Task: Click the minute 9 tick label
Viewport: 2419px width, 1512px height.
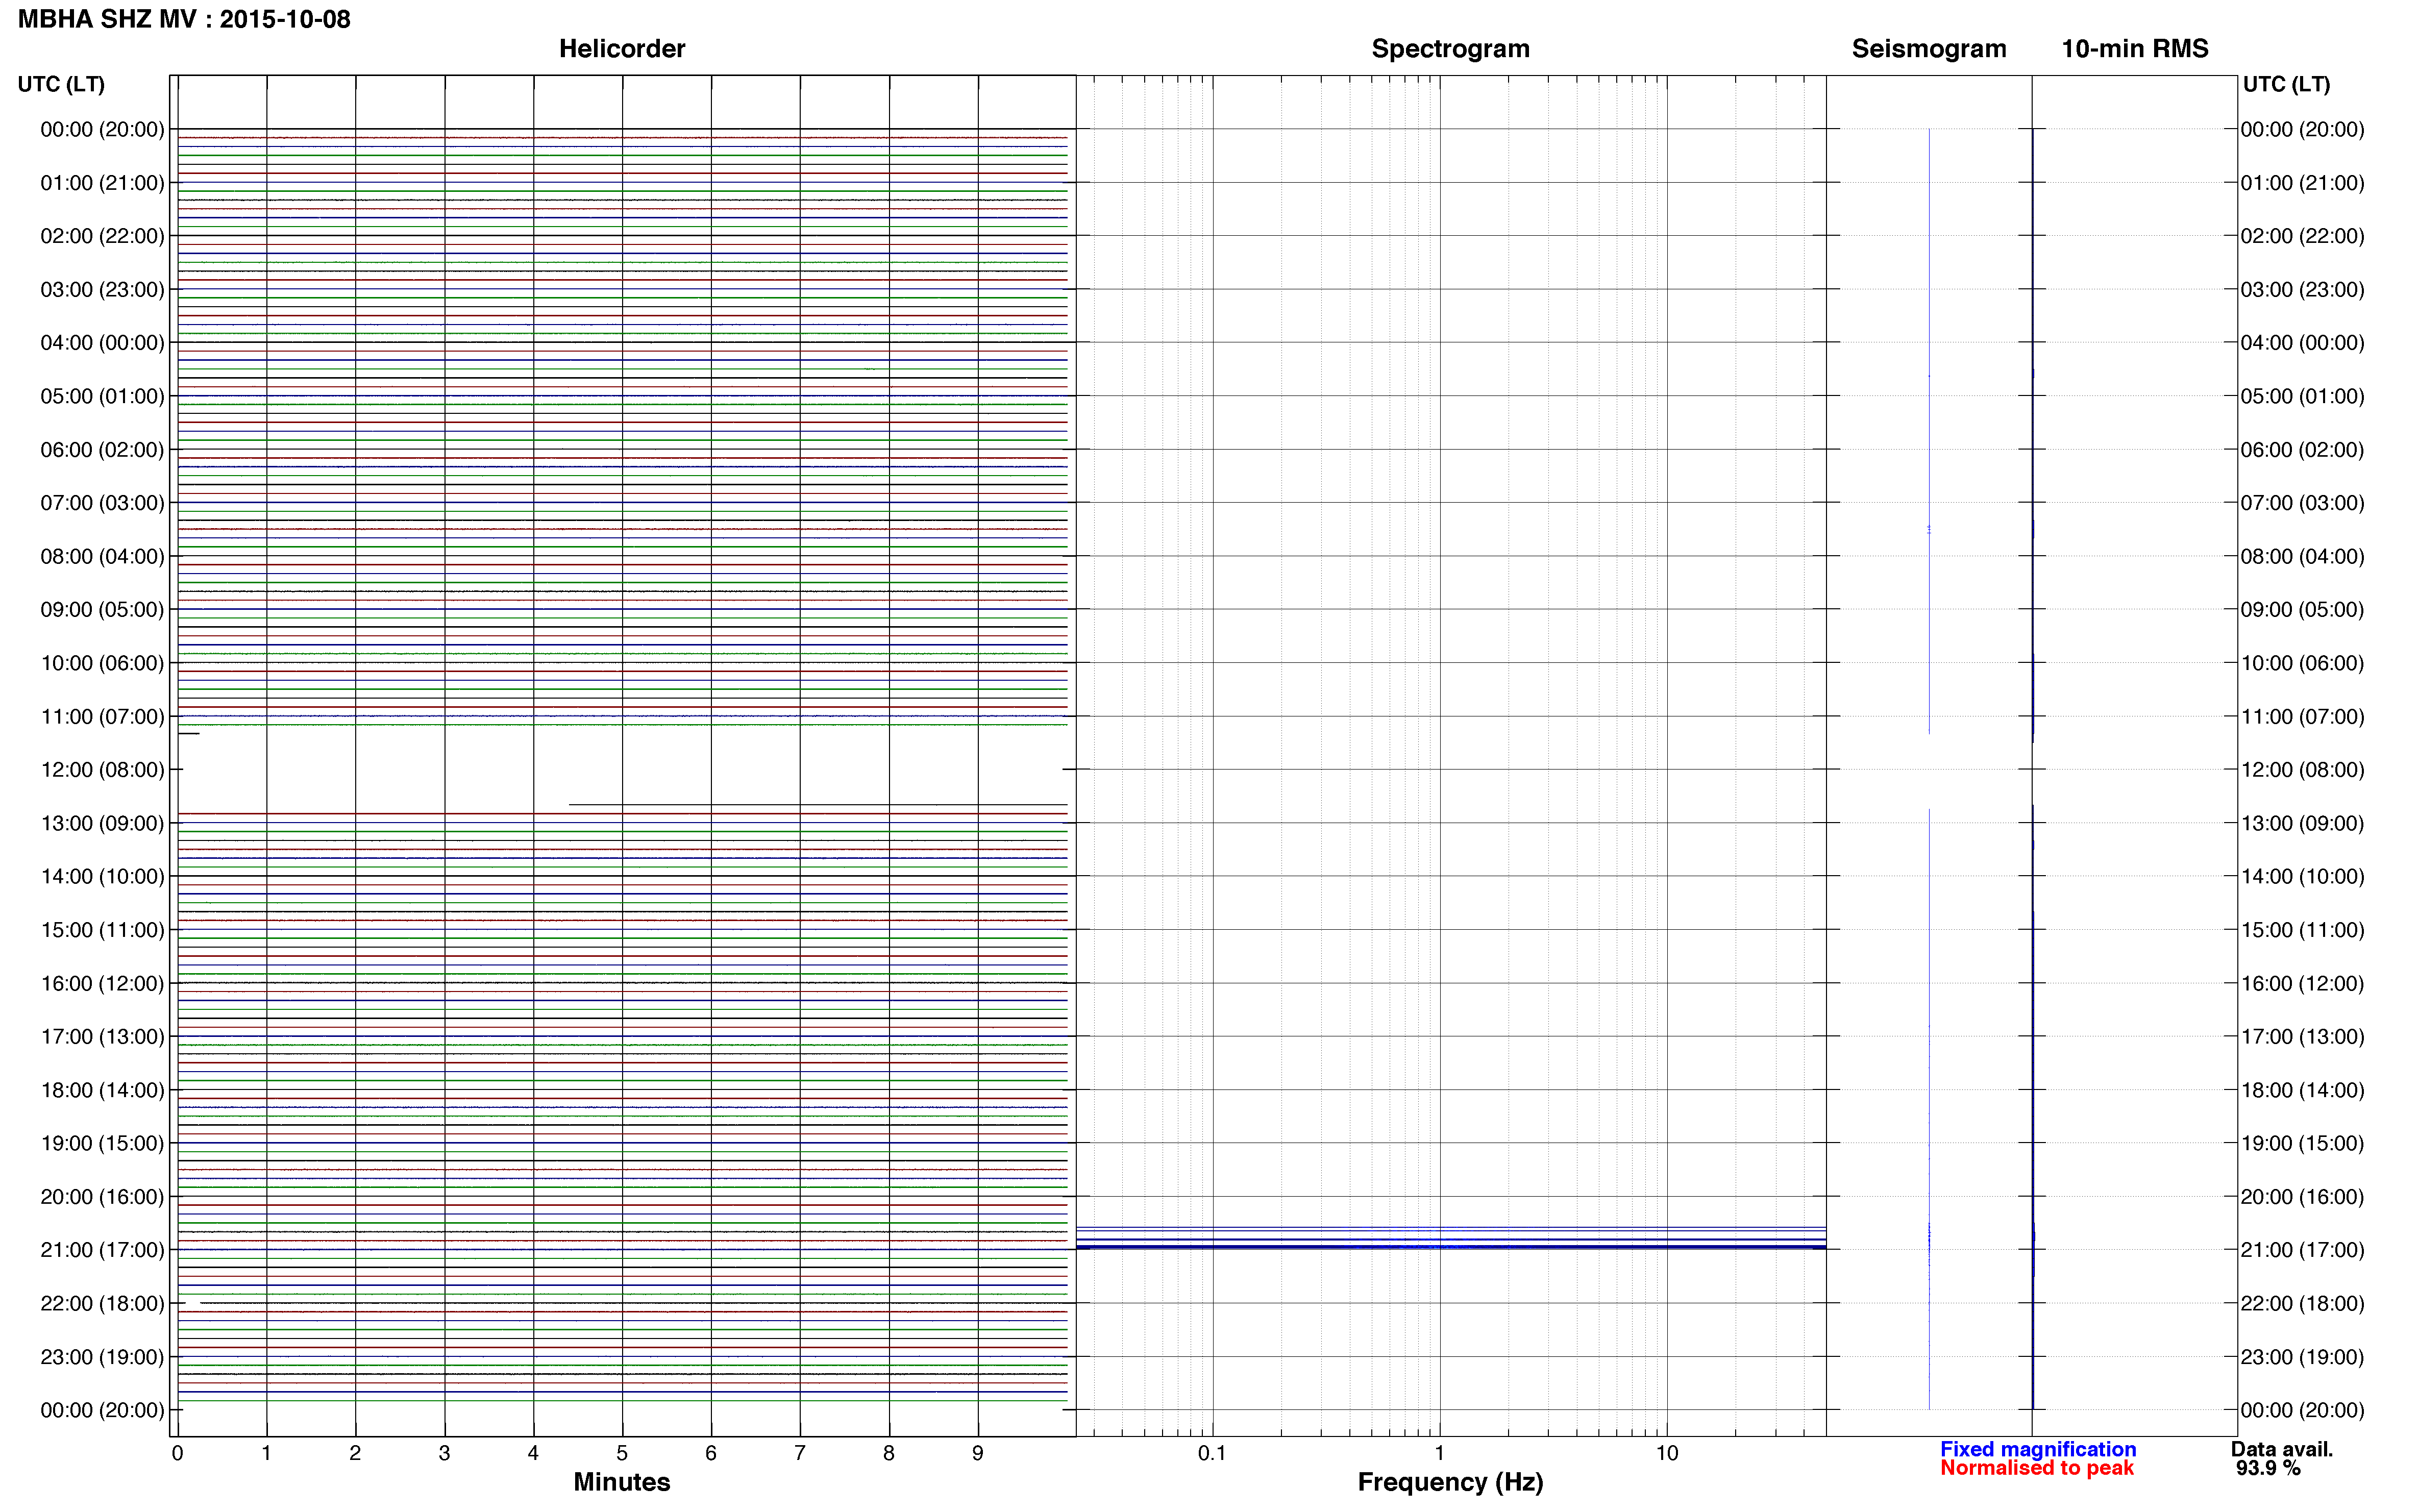Action: [978, 1453]
